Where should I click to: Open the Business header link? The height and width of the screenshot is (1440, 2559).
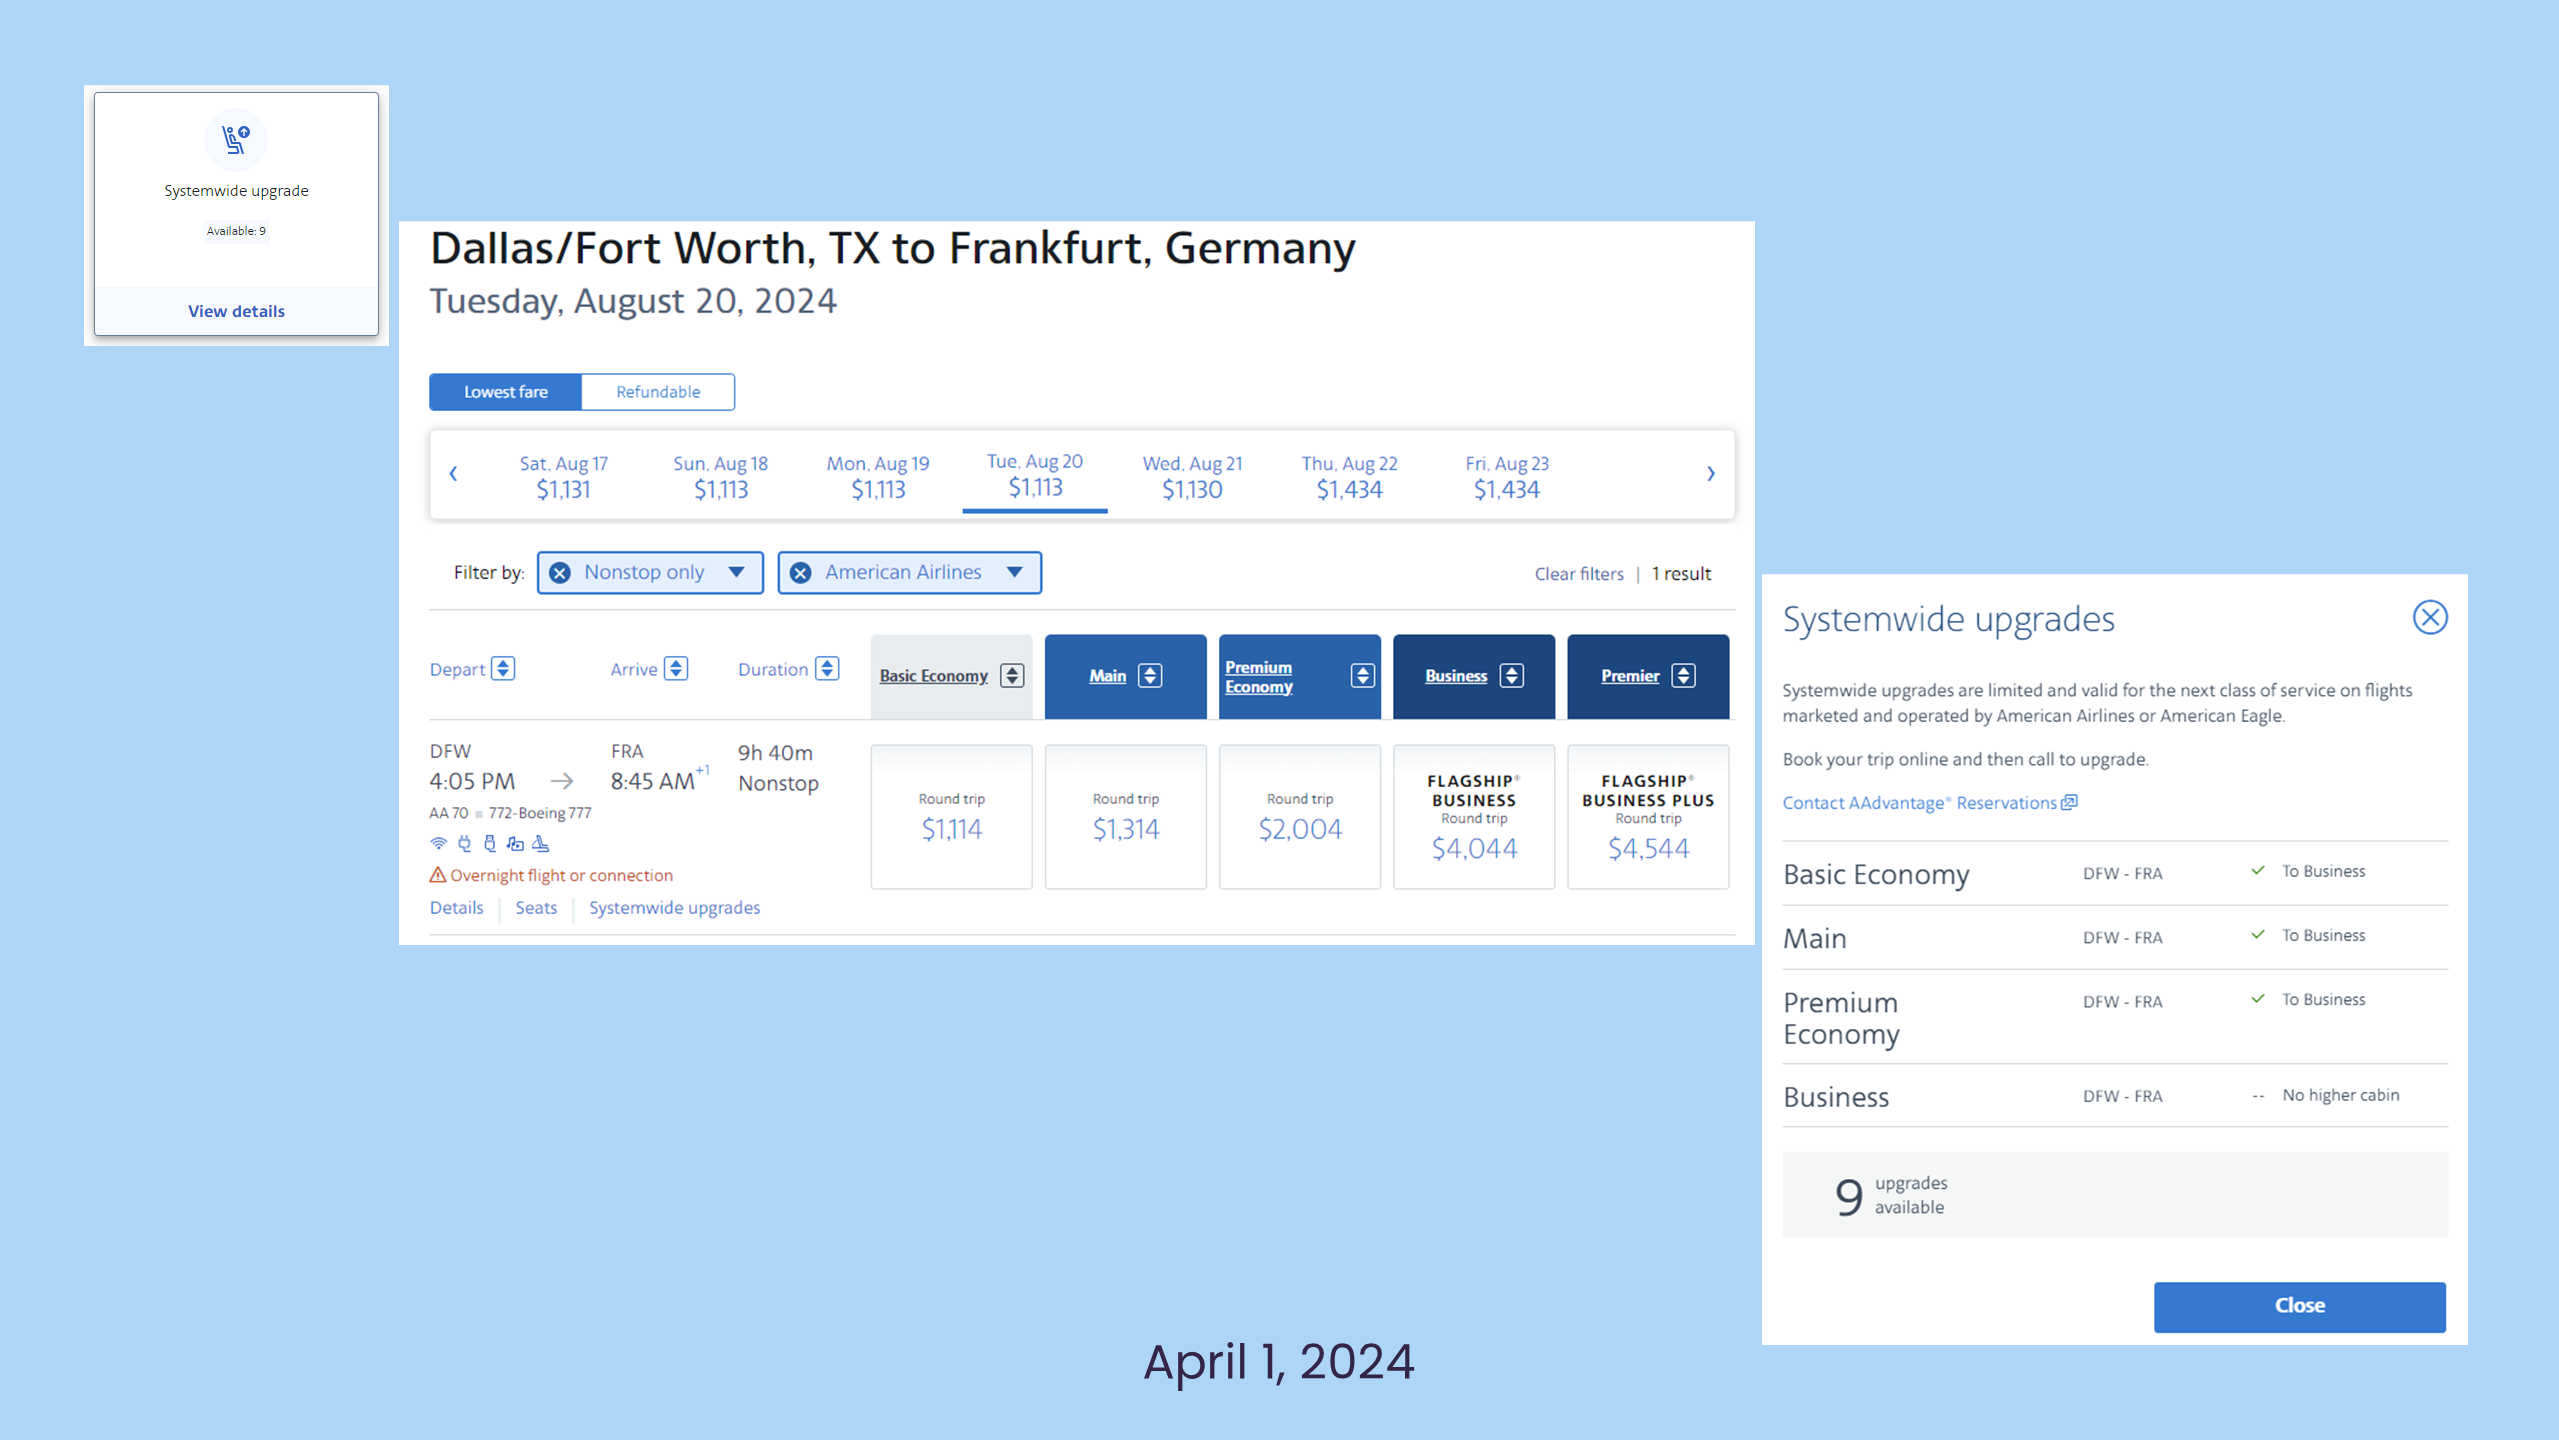coord(1456,676)
